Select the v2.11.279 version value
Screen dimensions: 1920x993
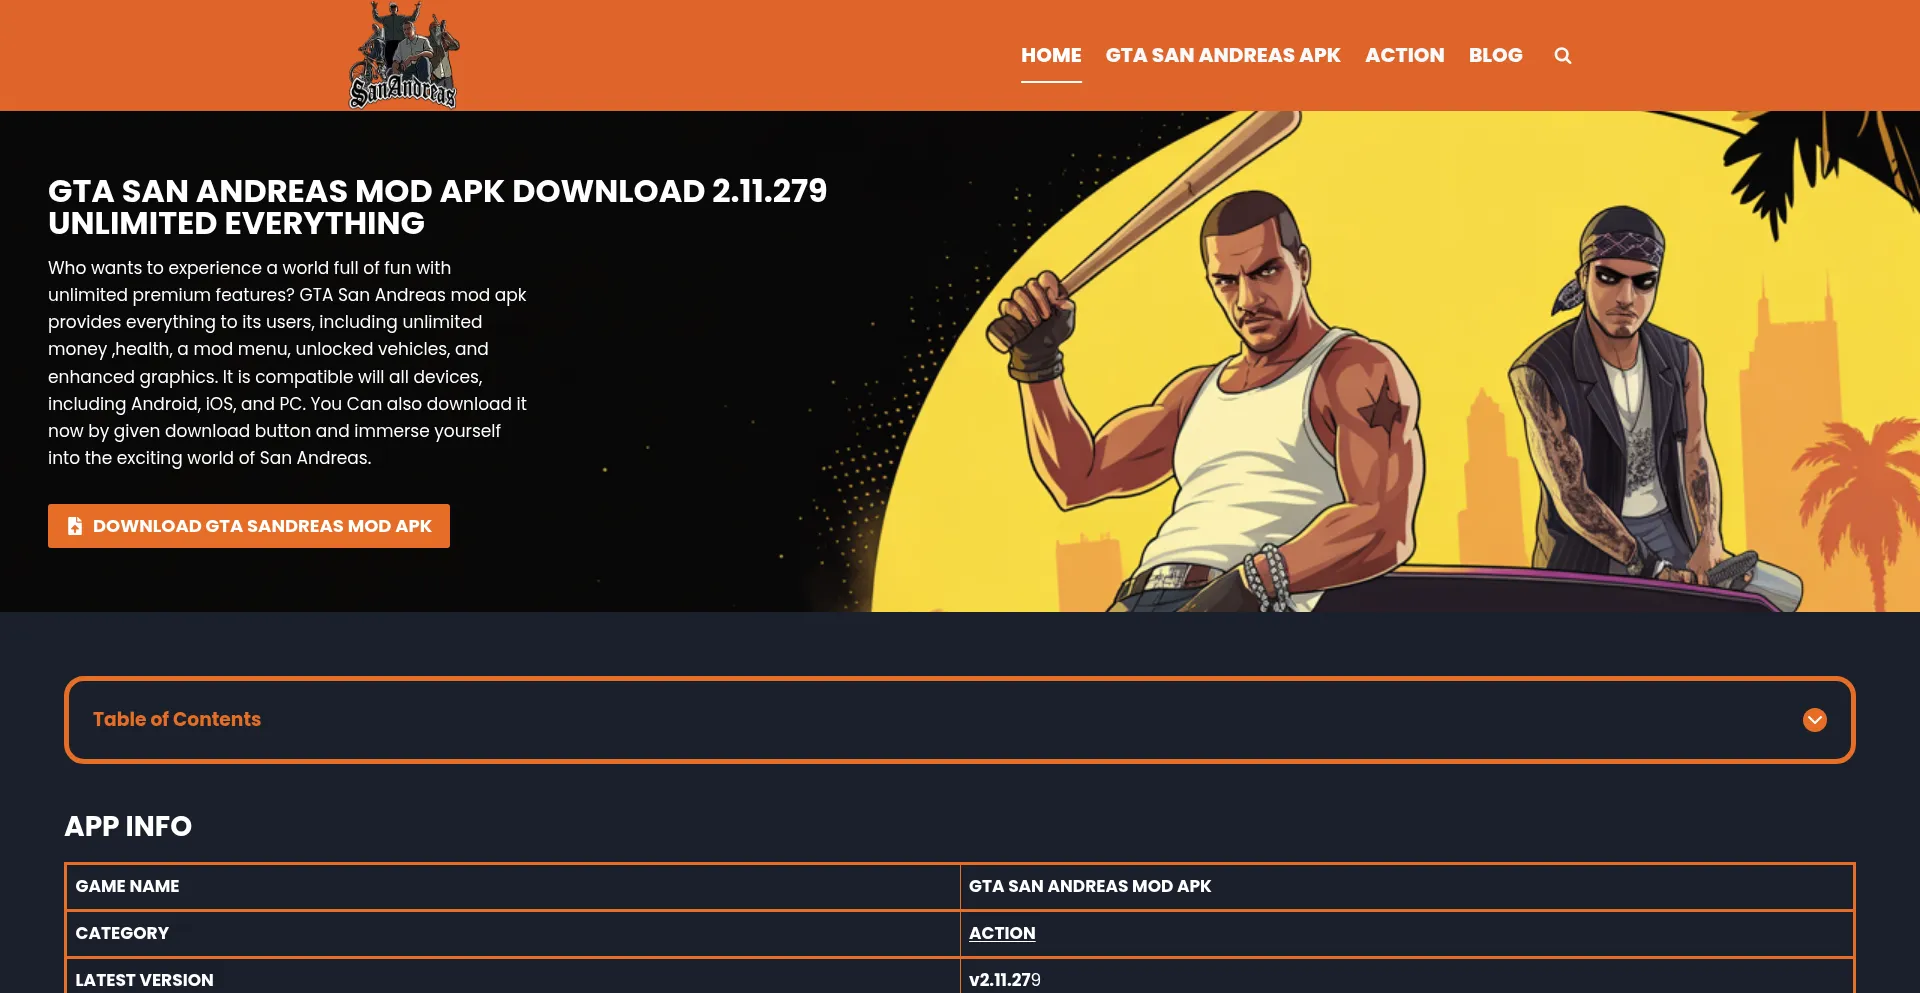pyautogui.click(x=1005, y=980)
